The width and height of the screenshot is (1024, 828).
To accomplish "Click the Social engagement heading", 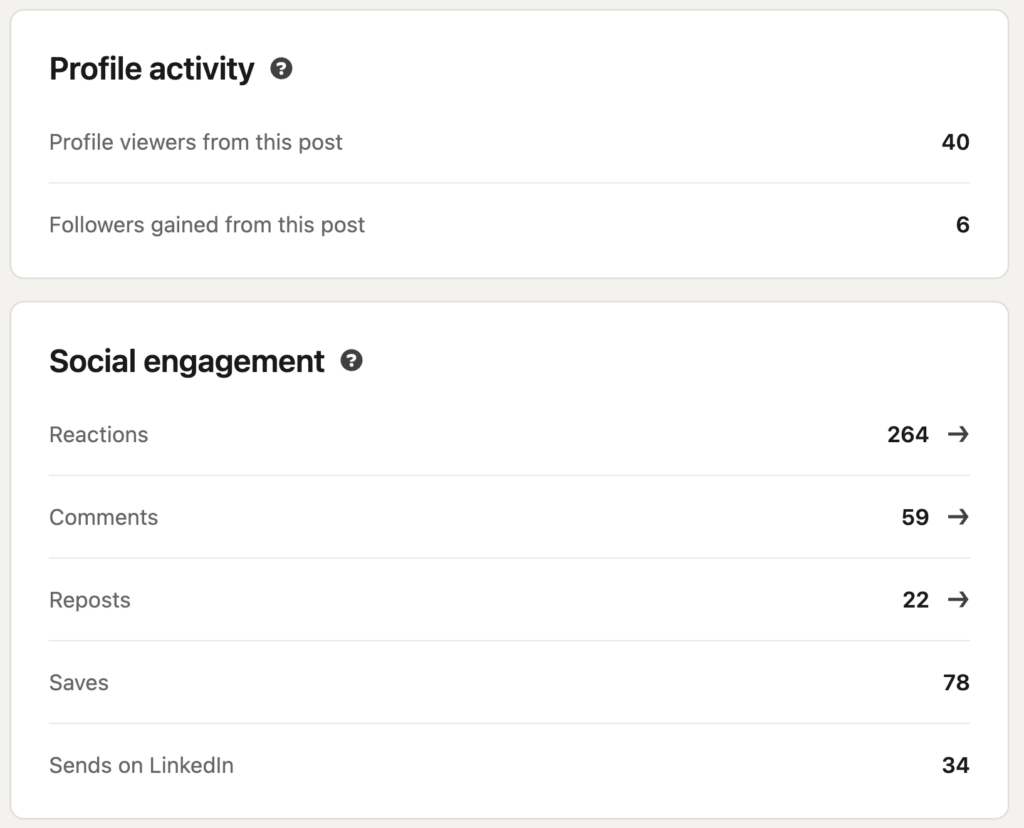I will (187, 361).
